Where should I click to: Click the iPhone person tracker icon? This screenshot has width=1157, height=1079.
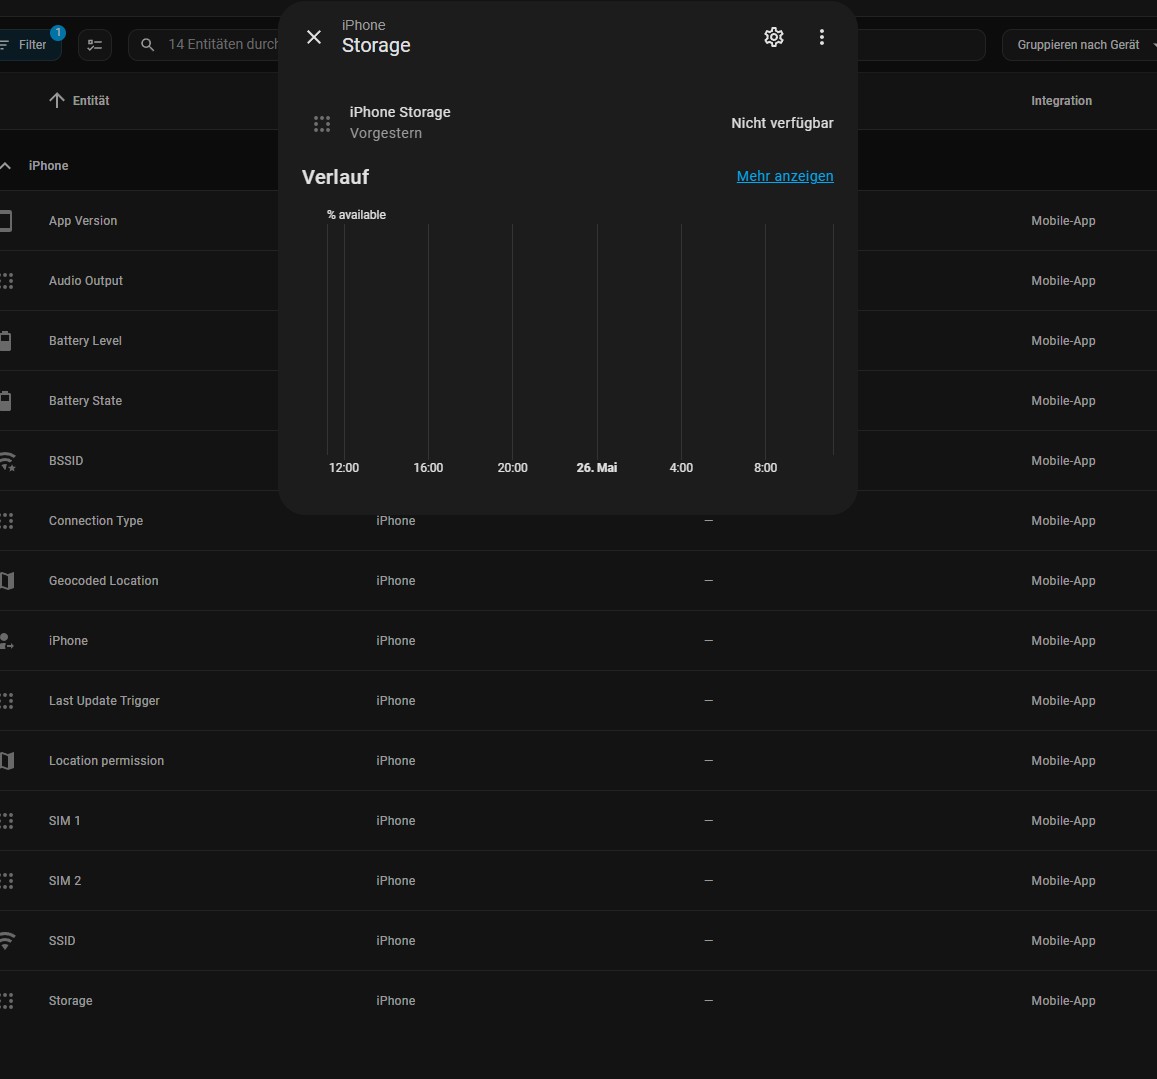pyautogui.click(x=7, y=641)
